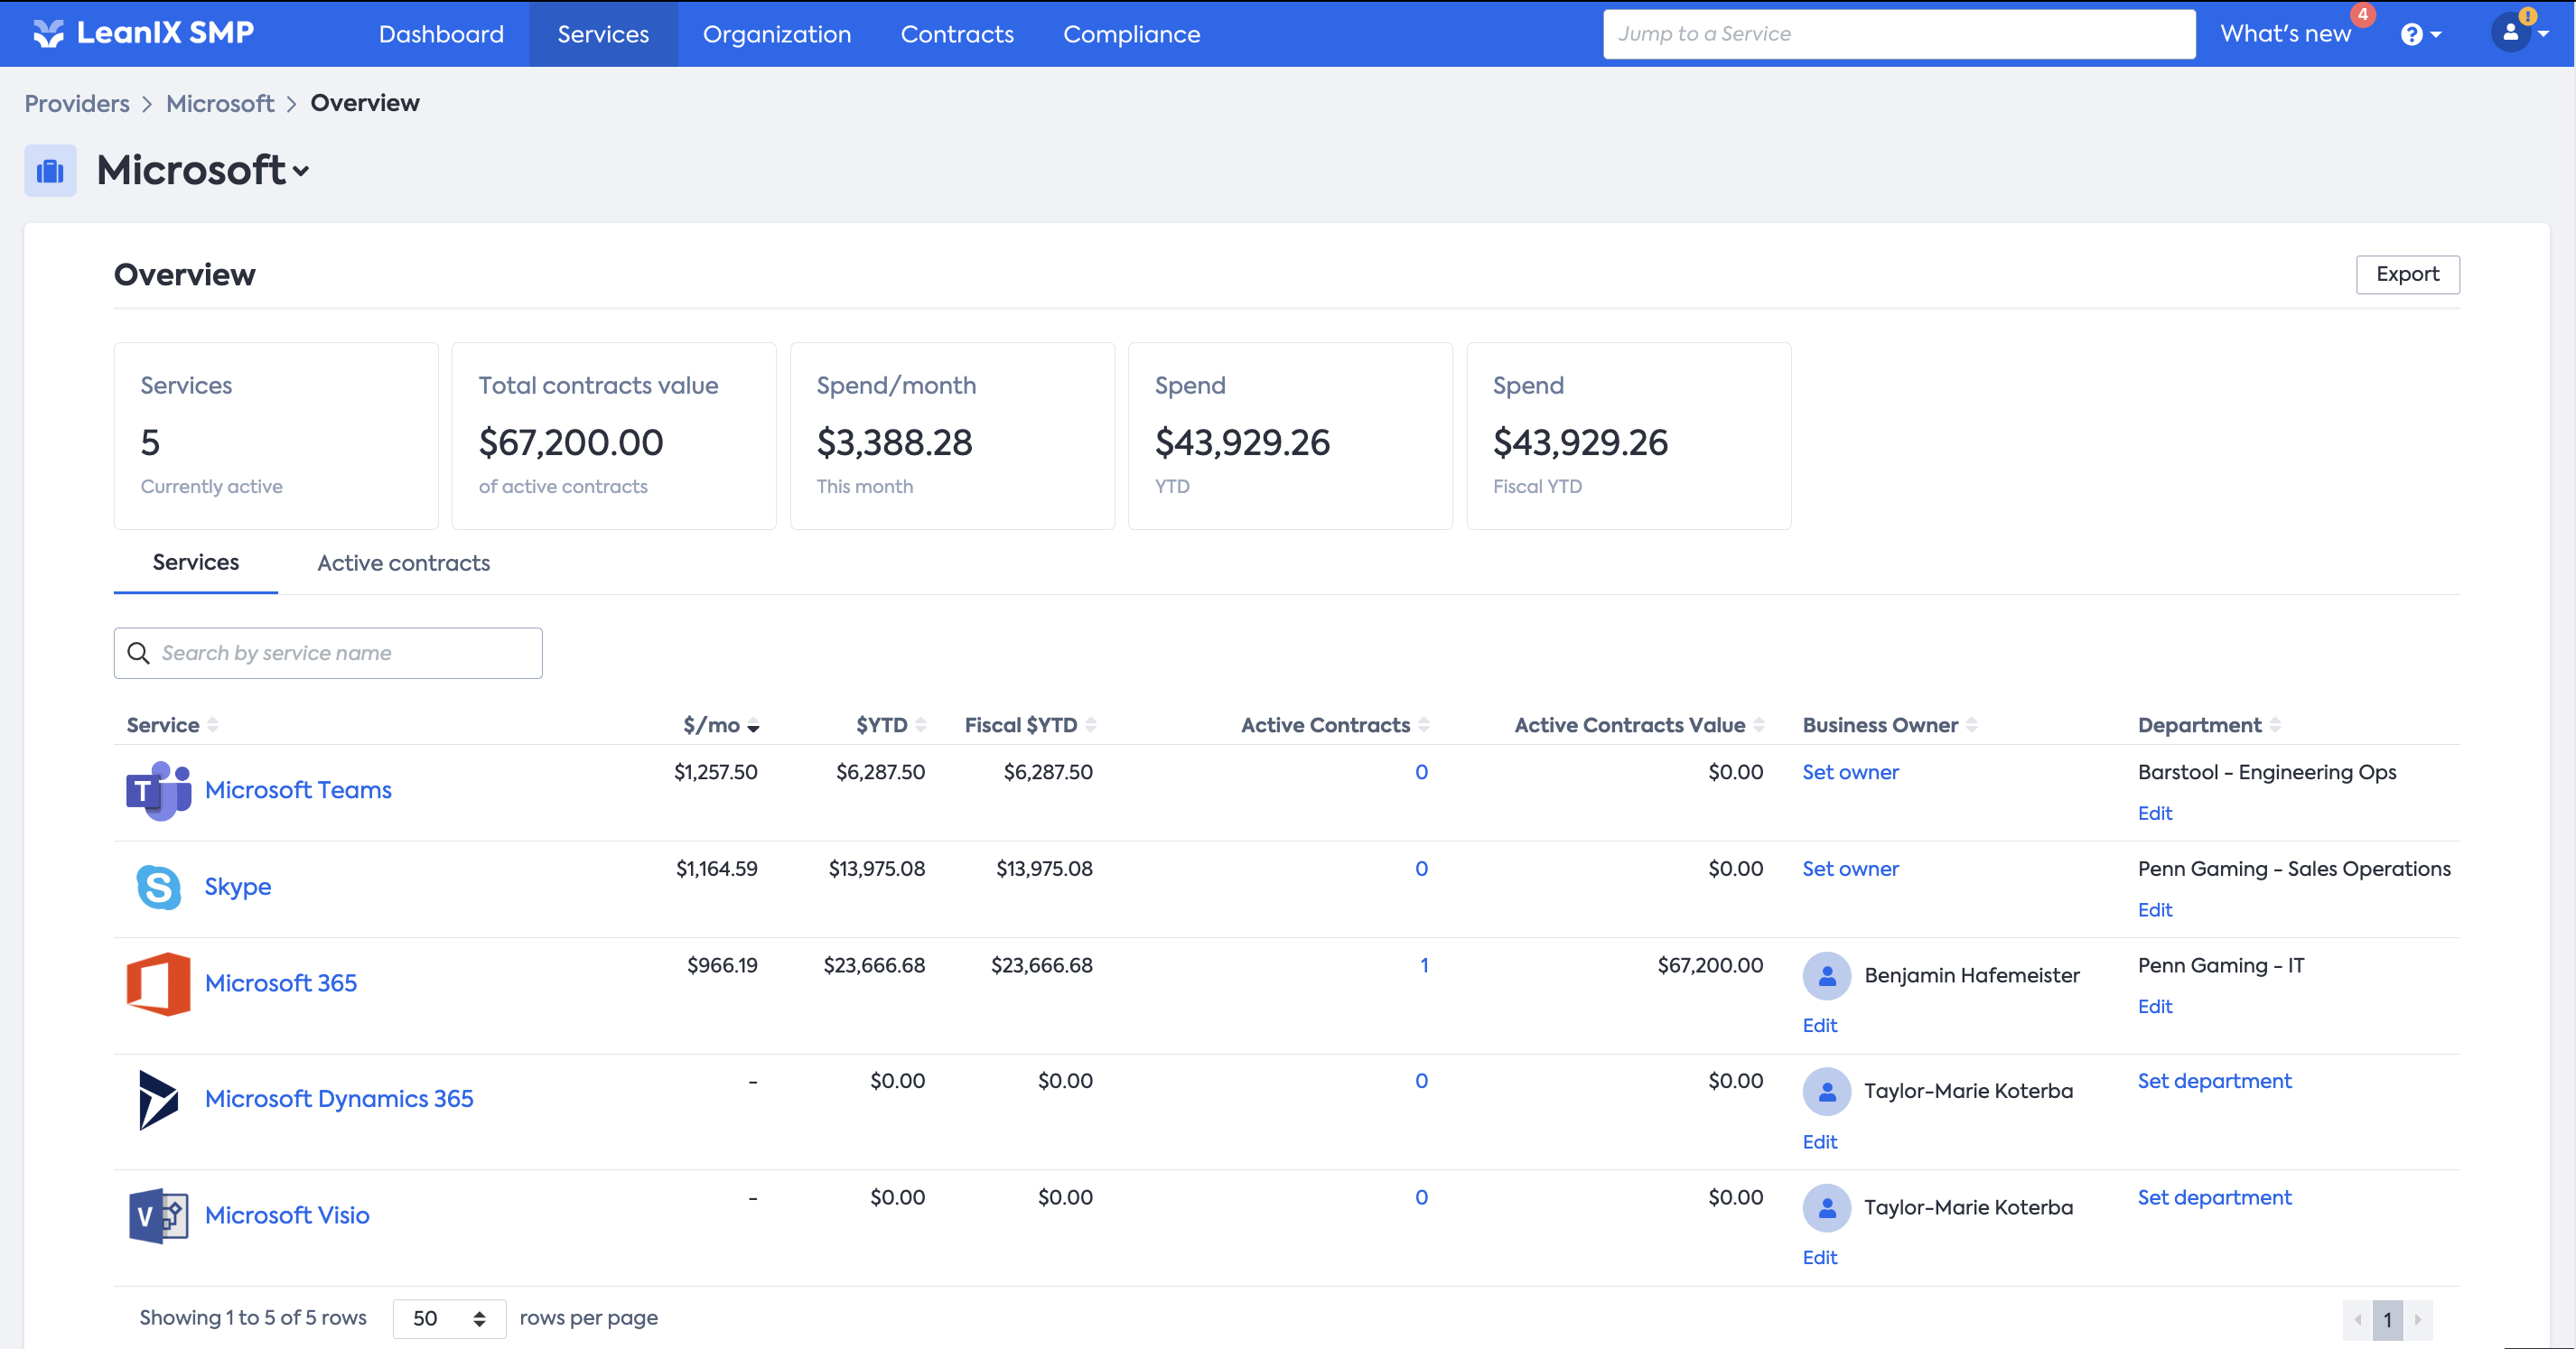Image resolution: width=2576 pixels, height=1349 pixels.
Task: Click the Microsoft Visio icon
Action: (158, 1215)
